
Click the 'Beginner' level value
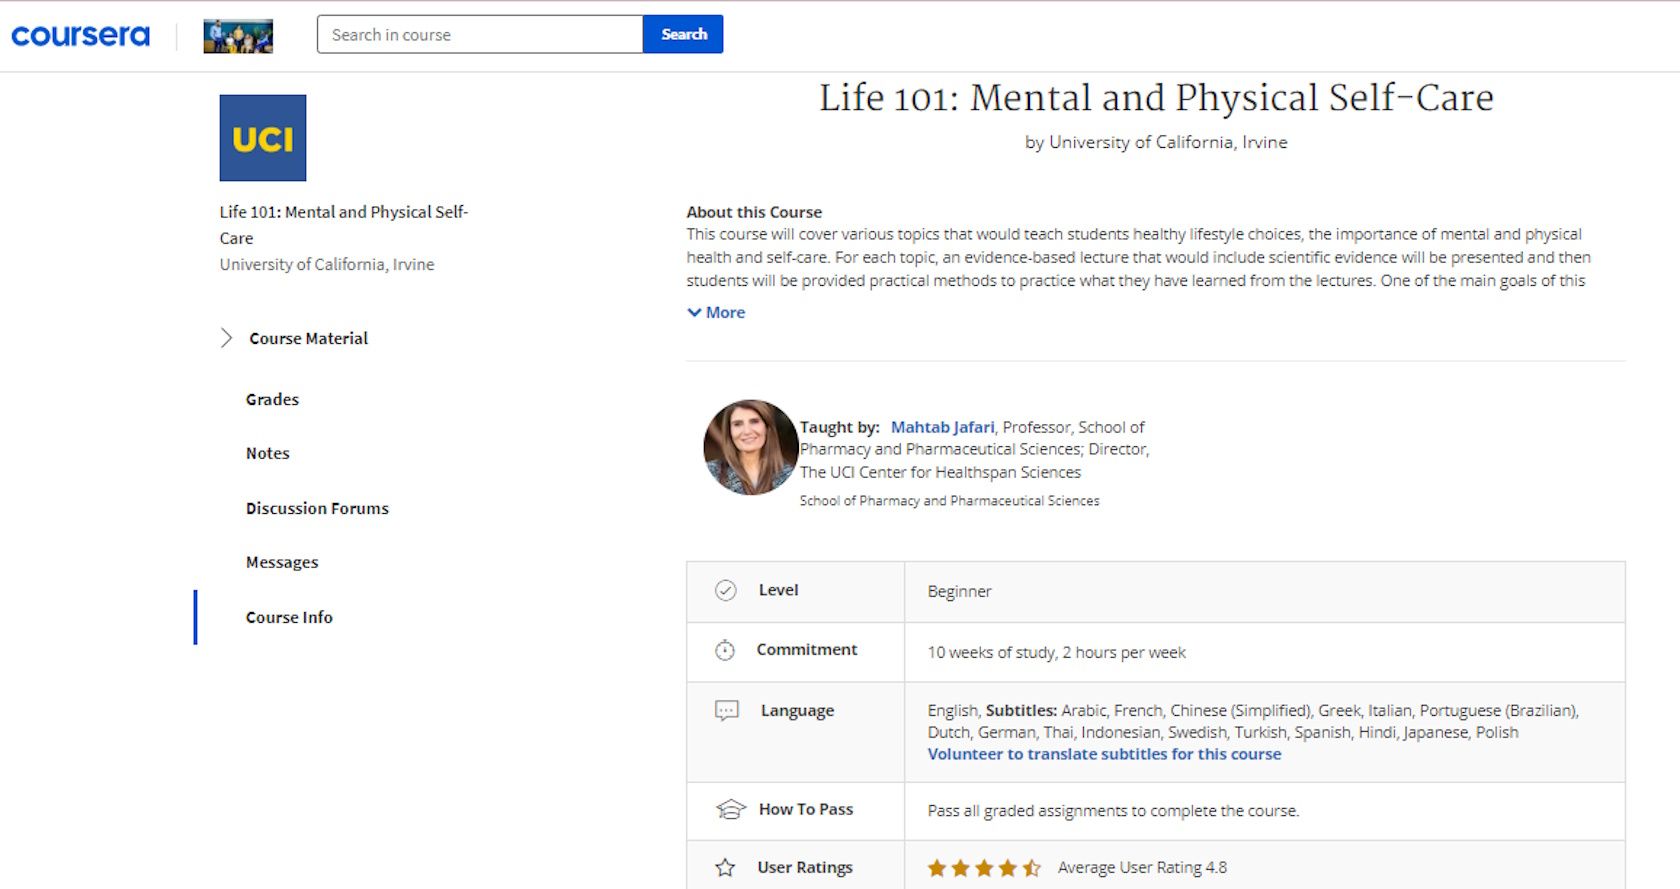[x=959, y=591]
